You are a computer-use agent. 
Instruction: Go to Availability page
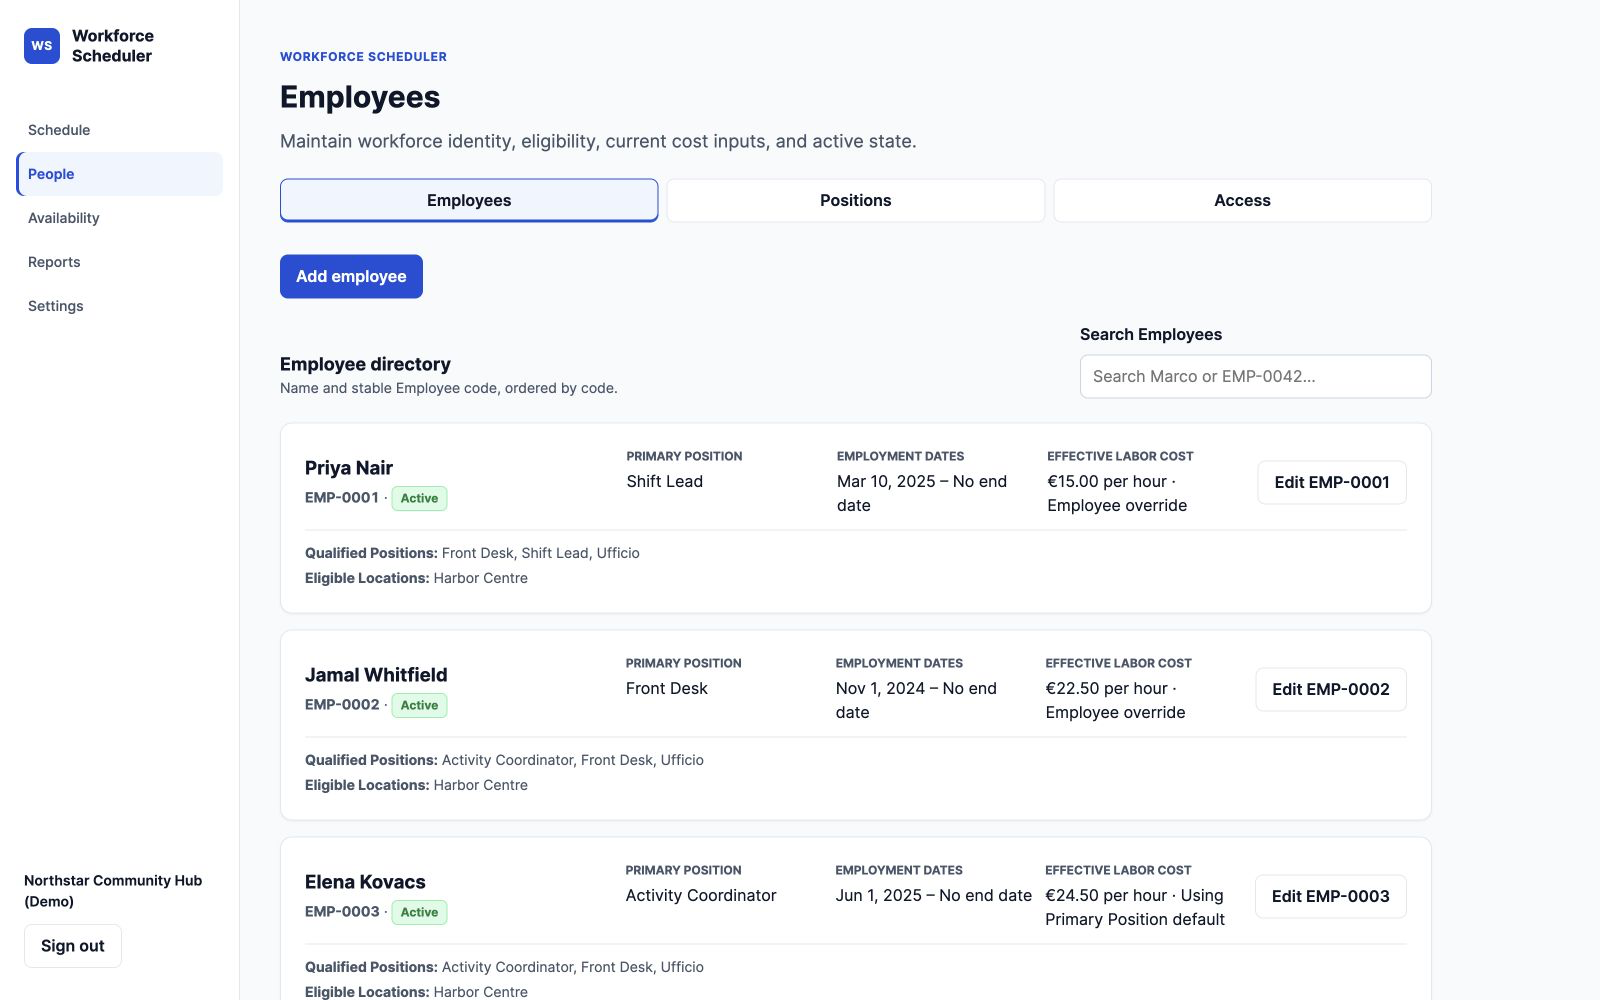(119, 218)
